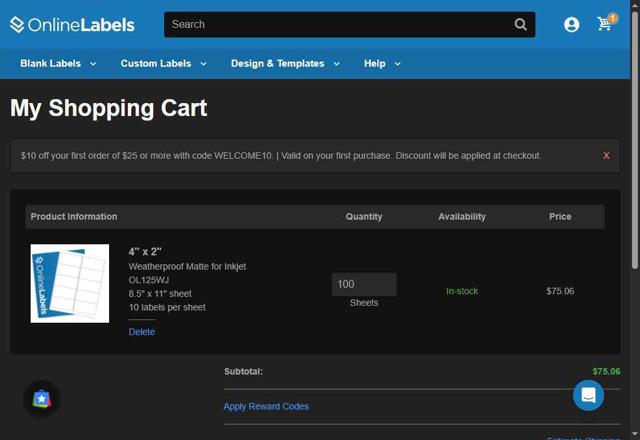The height and width of the screenshot is (440, 640).
Task: Click the In-stock availability text
Action: click(x=462, y=291)
